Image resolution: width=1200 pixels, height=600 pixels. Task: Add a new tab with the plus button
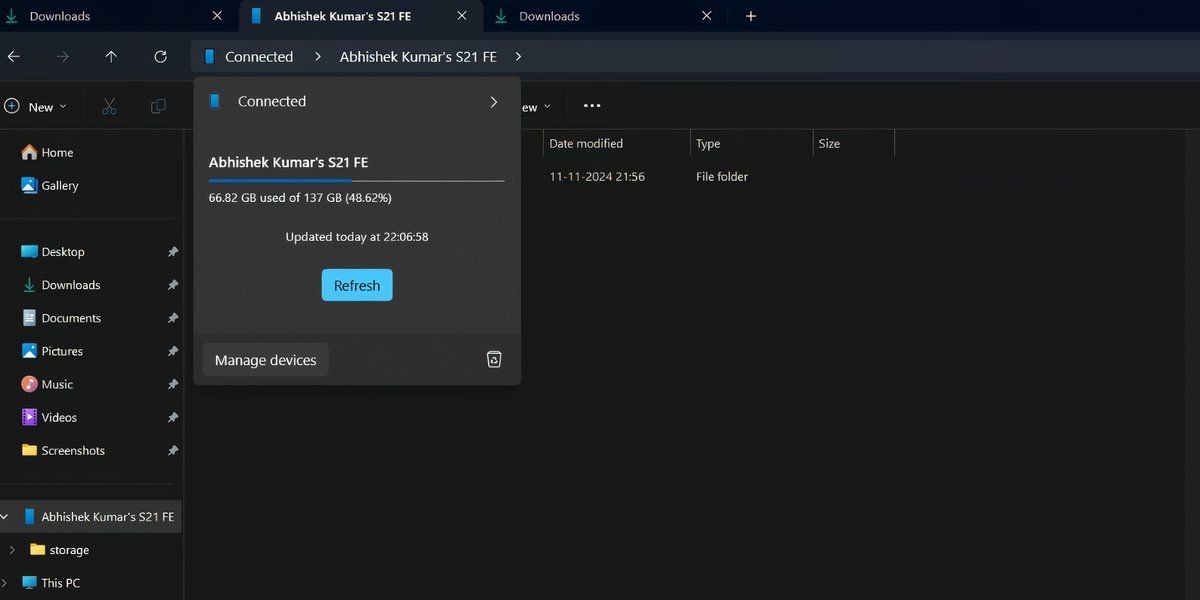[751, 16]
